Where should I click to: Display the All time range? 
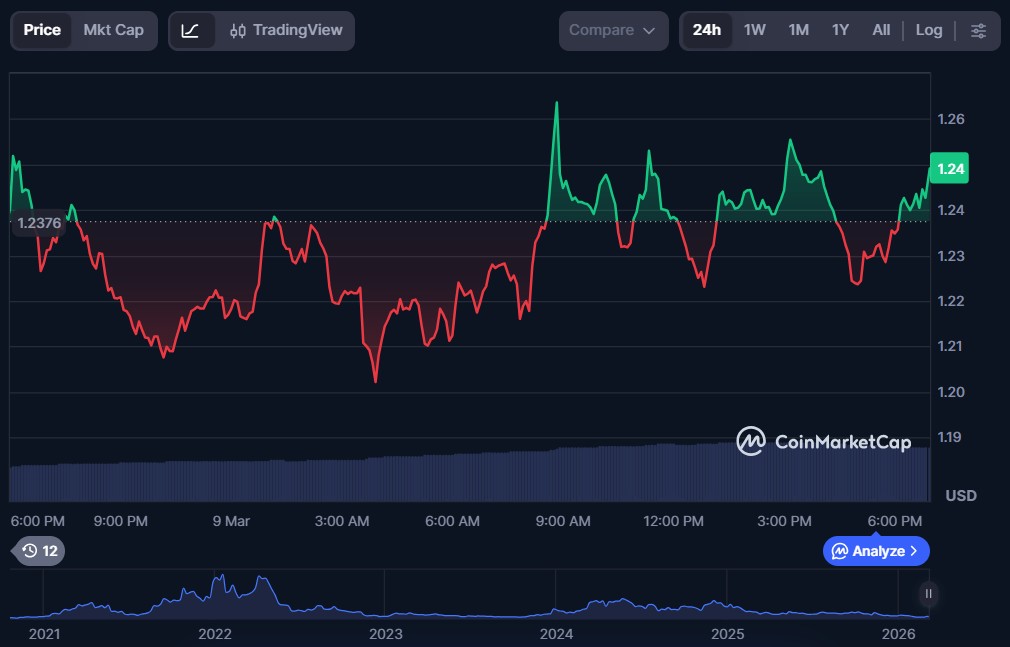[x=881, y=31]
